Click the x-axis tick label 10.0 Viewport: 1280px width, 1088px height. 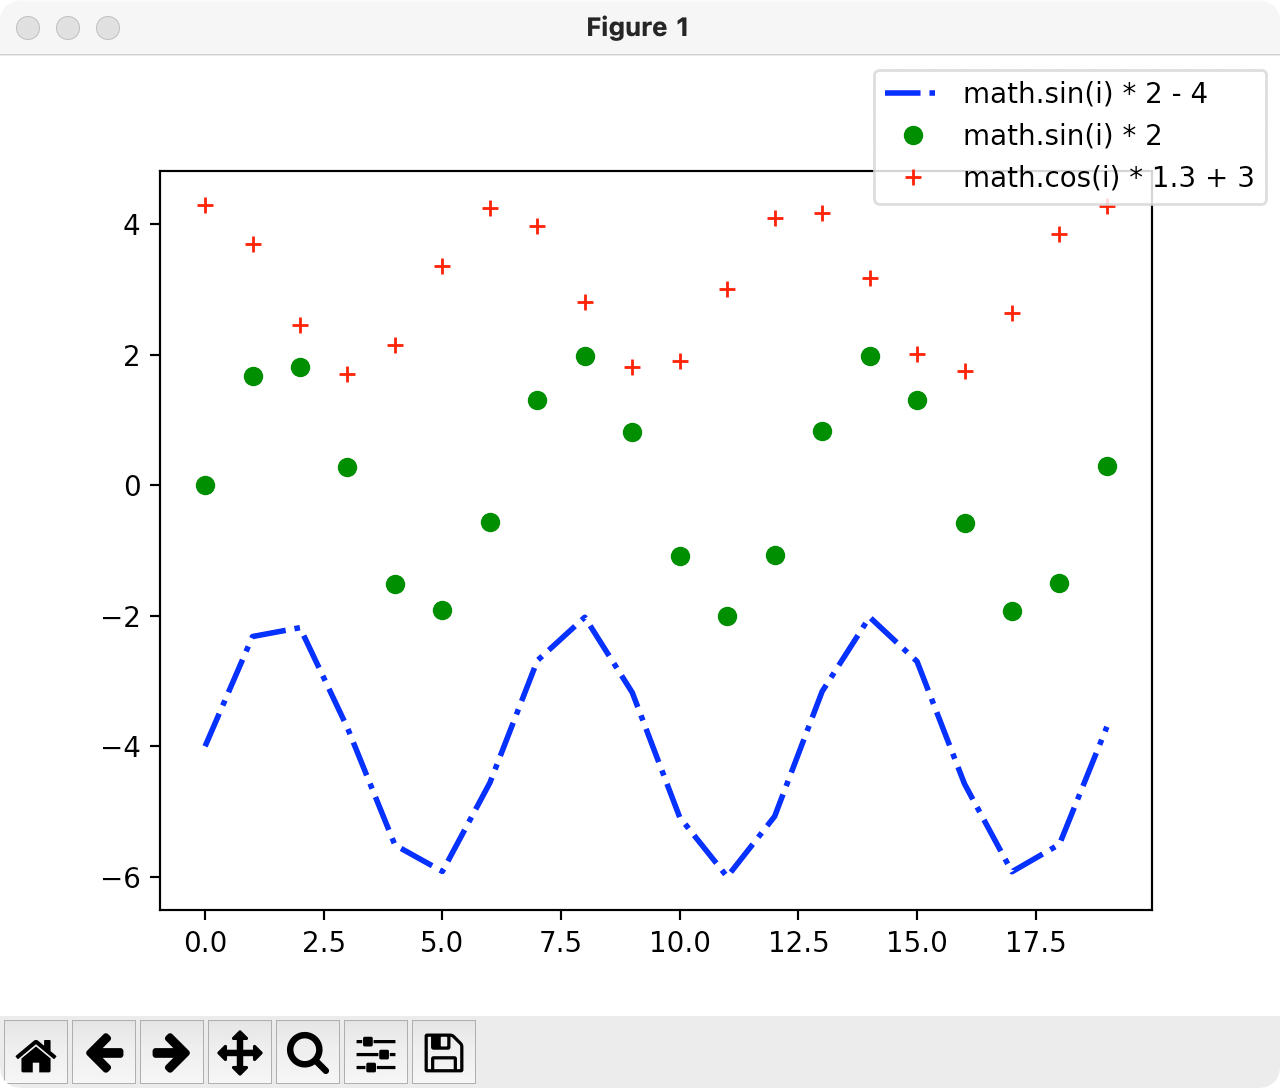[x=680, y=943]
